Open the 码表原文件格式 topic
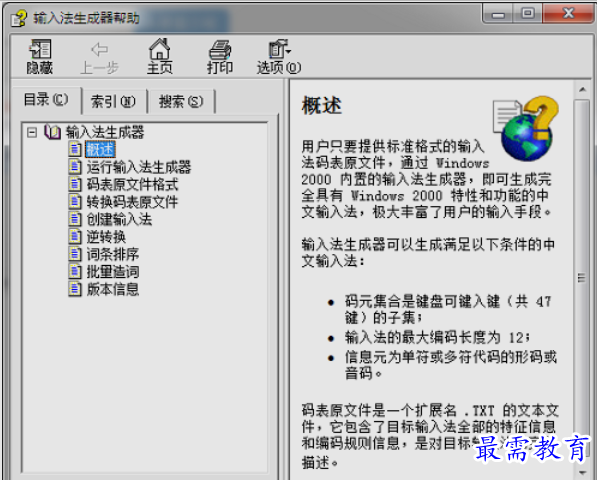Screen dimensions: 597x480 point(132,184)
